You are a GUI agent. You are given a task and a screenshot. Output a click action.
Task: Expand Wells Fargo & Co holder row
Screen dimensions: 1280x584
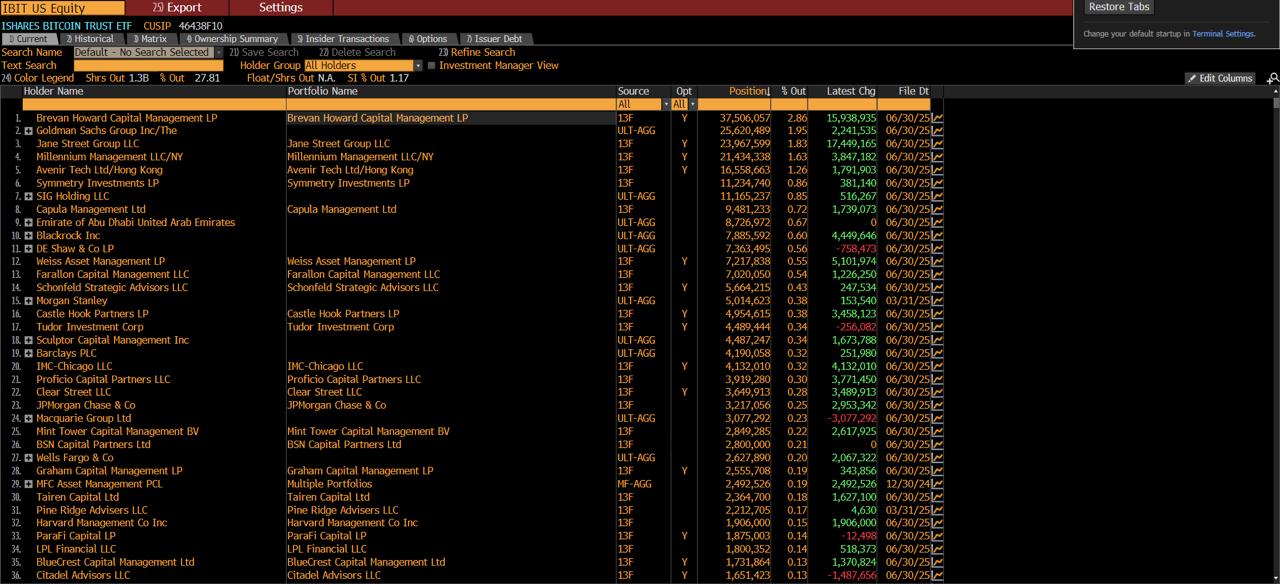pyautogui.click(x=29, y=457)
